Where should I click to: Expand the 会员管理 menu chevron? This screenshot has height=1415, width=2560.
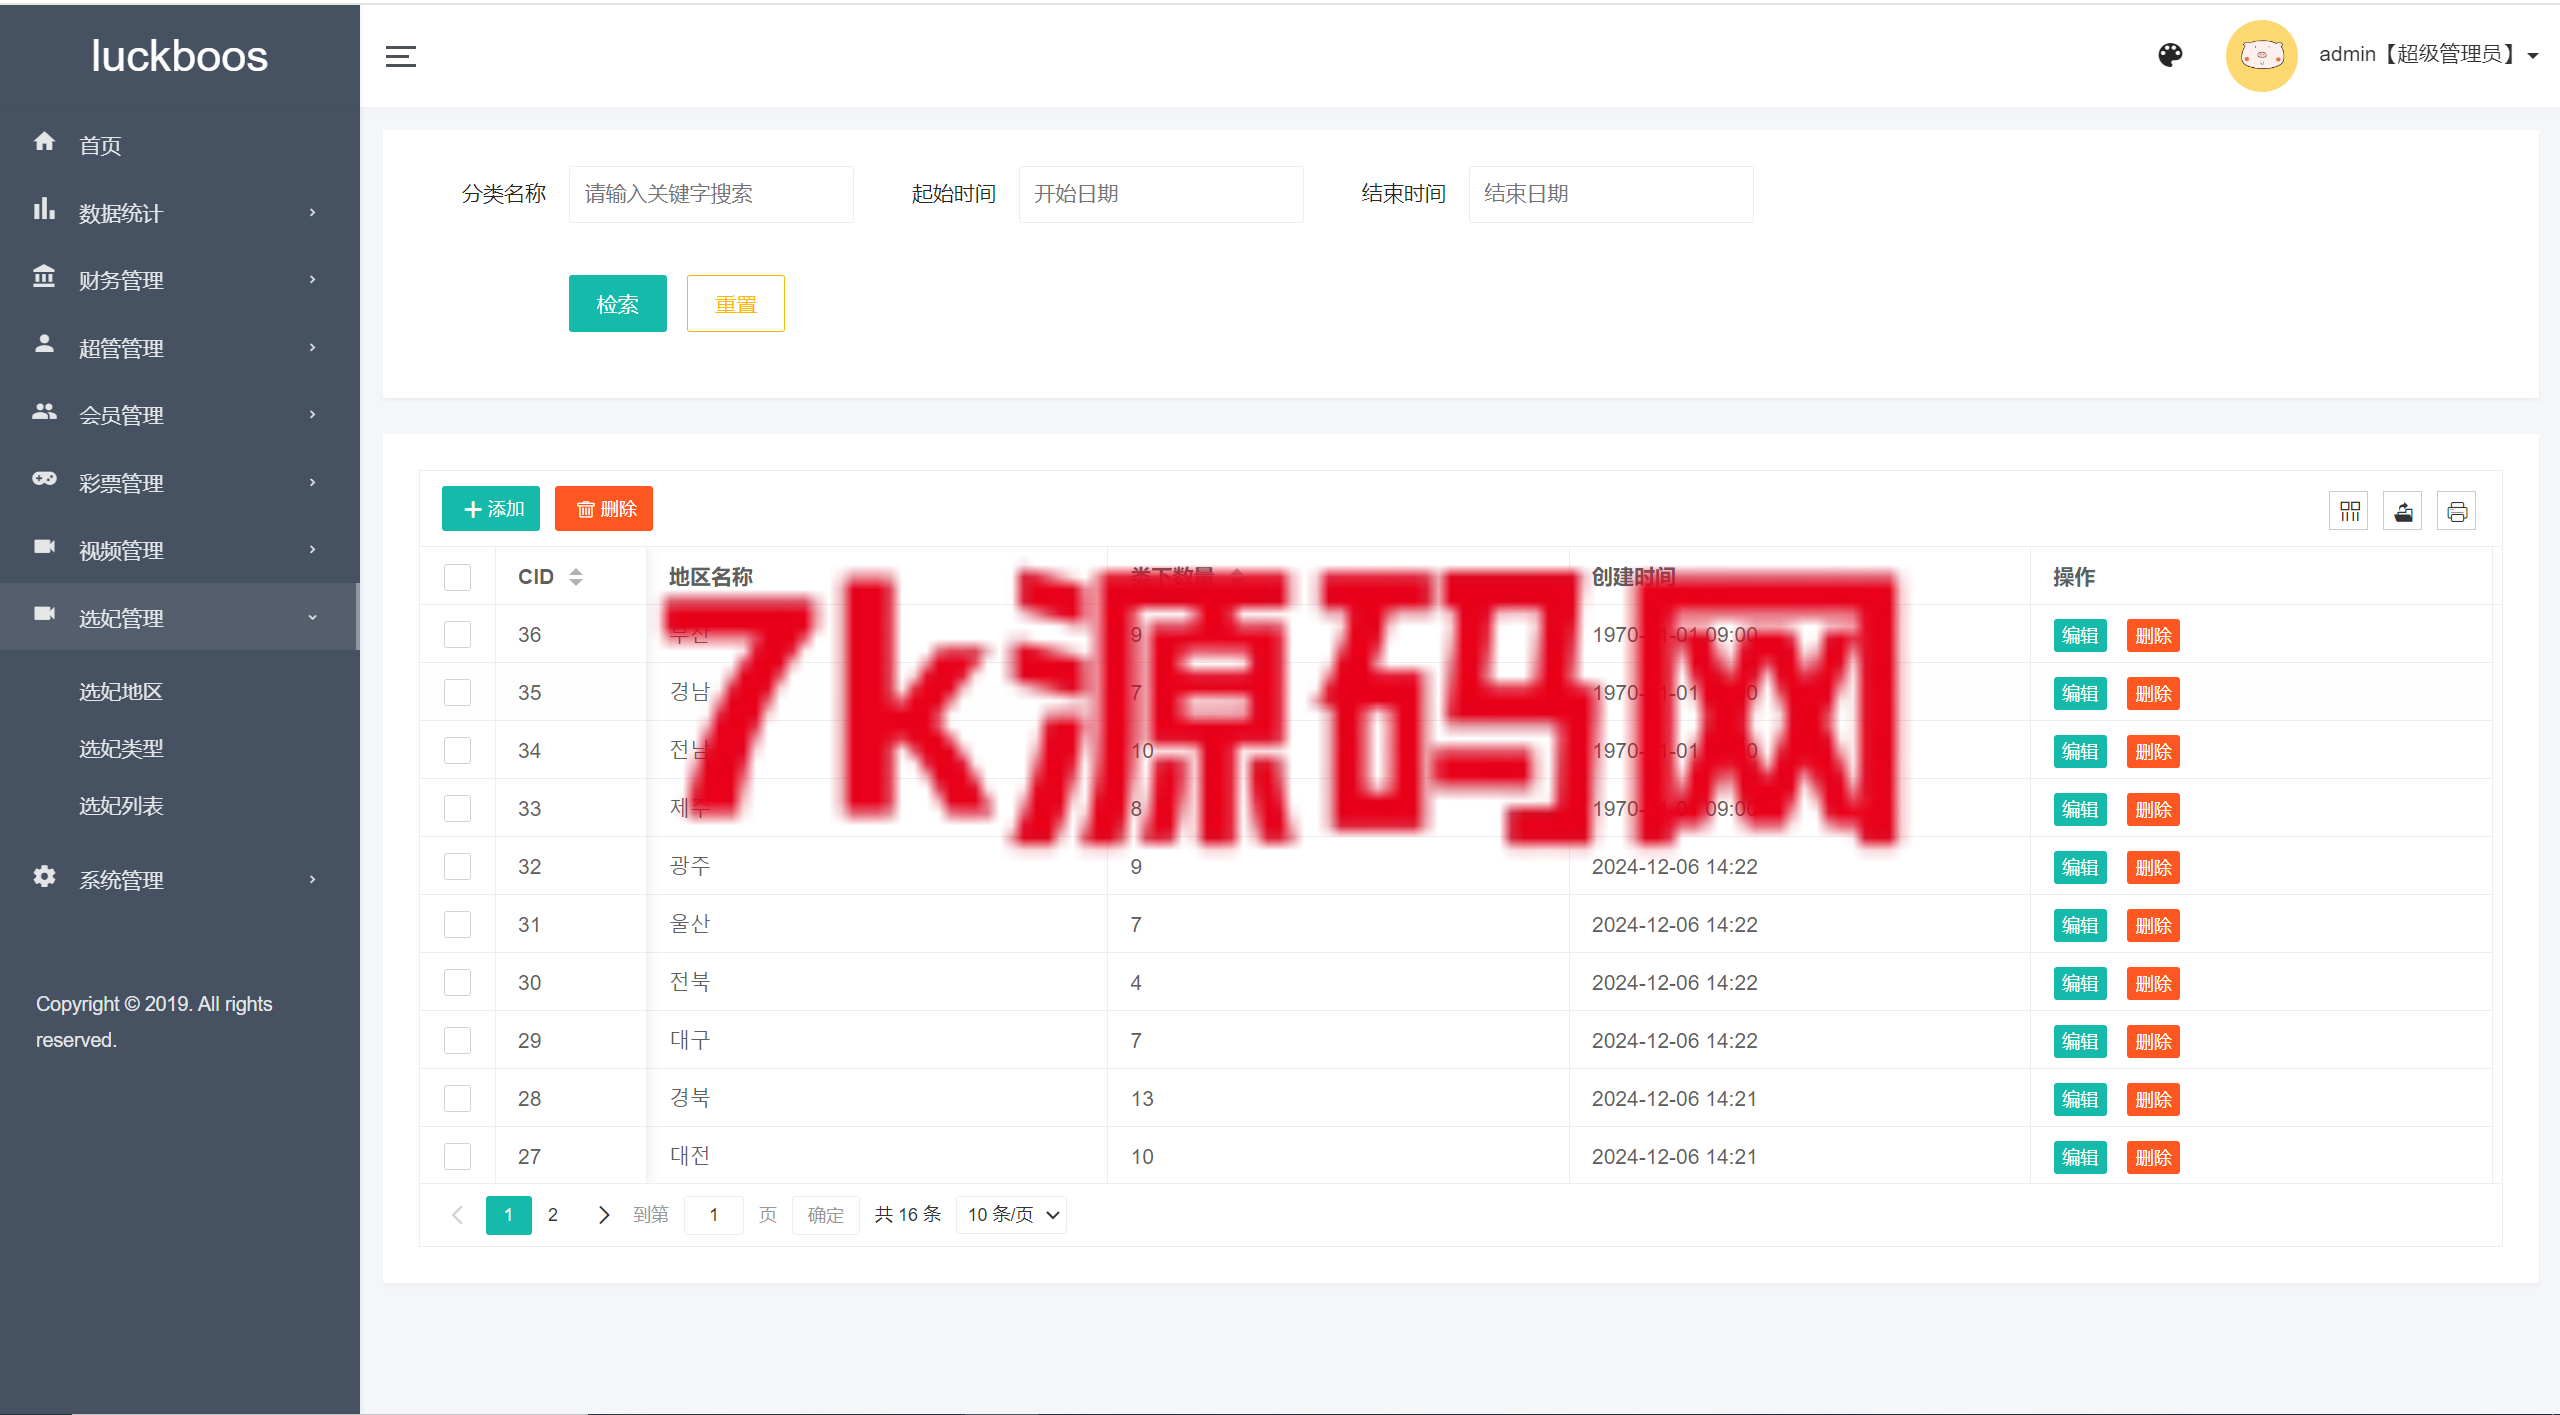click(313, 414)
